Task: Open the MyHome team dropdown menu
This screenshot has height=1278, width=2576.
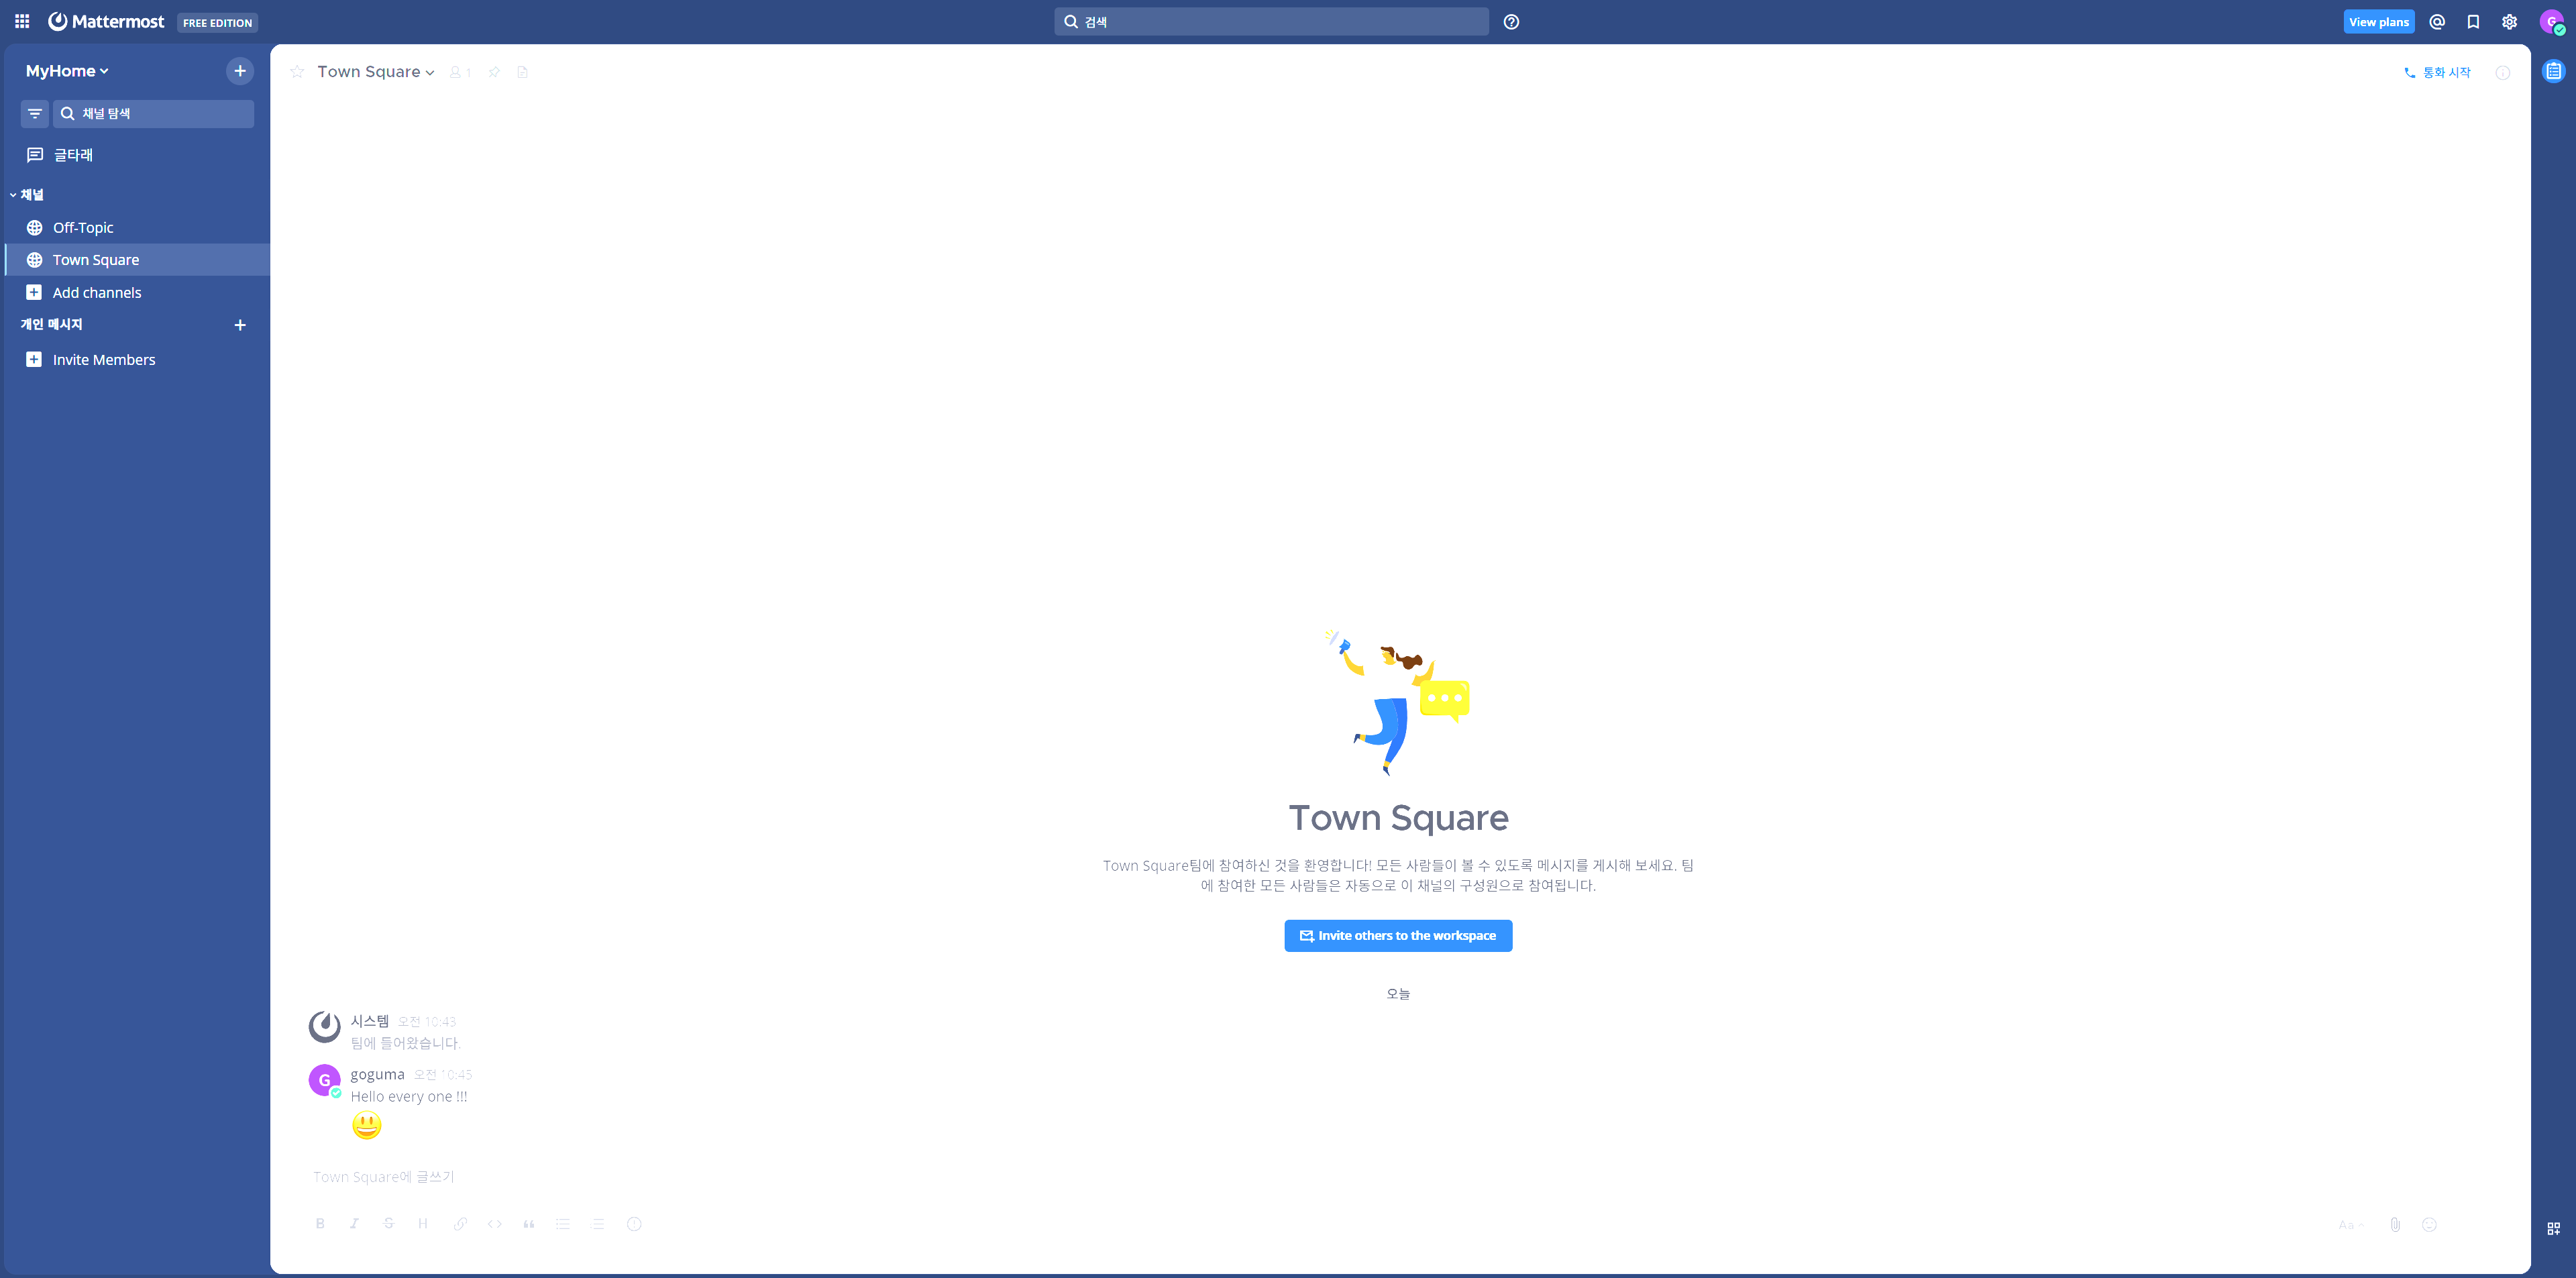Action: (67, 71)
